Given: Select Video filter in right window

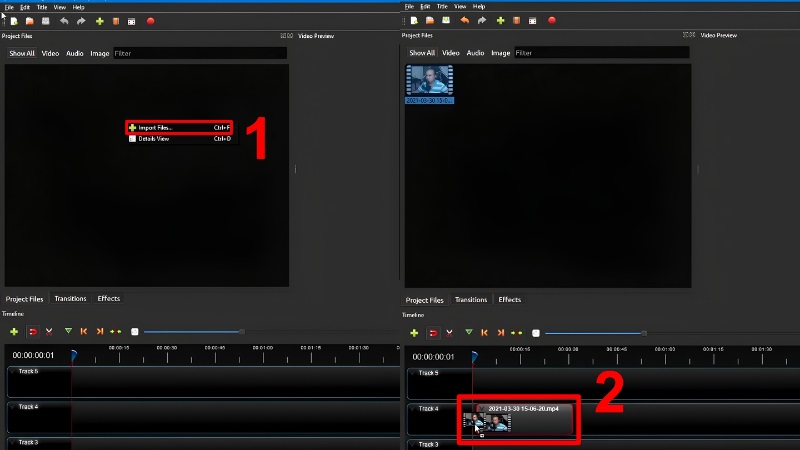Looking at the screenshot, I should (451, 53).
